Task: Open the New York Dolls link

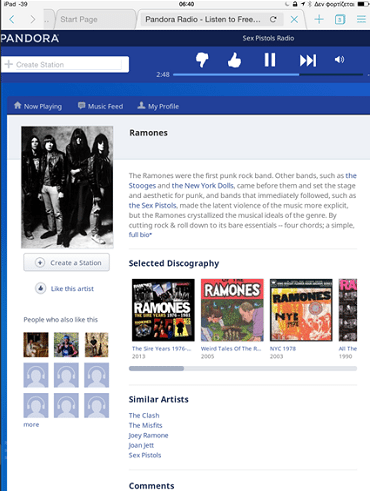Action: coord(203,186)
